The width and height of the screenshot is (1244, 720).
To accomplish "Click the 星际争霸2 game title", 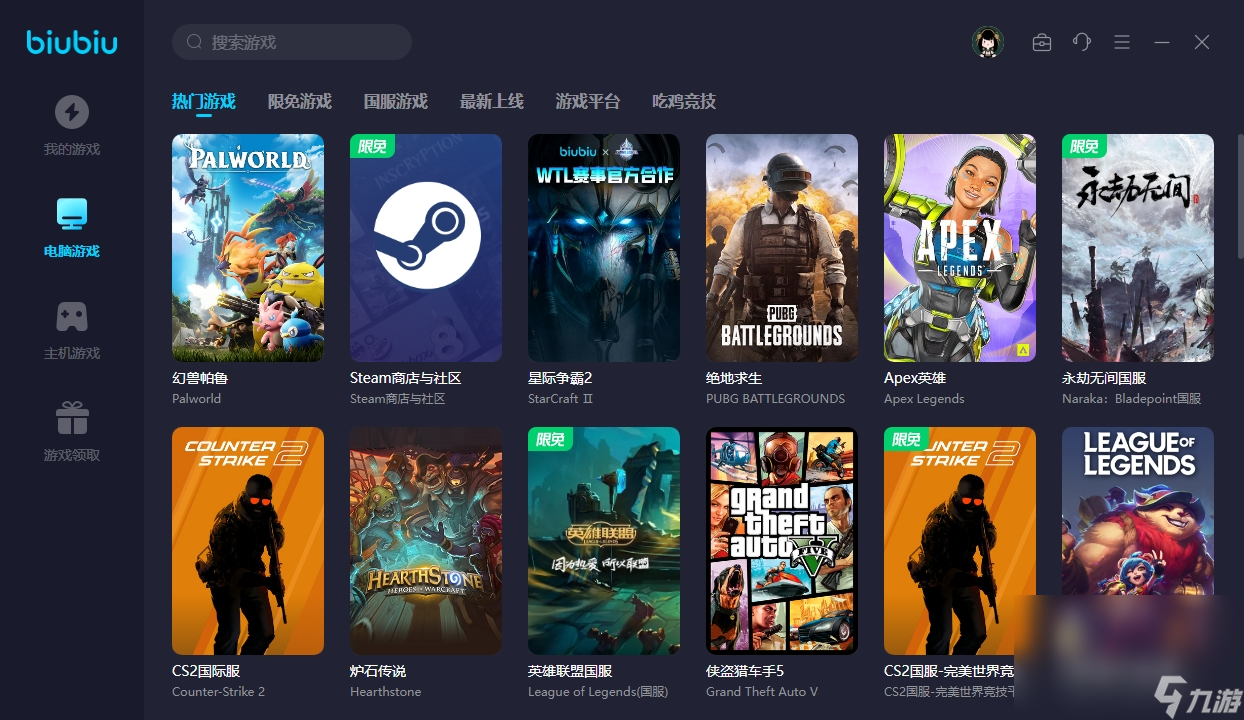I will coord(560,378).
